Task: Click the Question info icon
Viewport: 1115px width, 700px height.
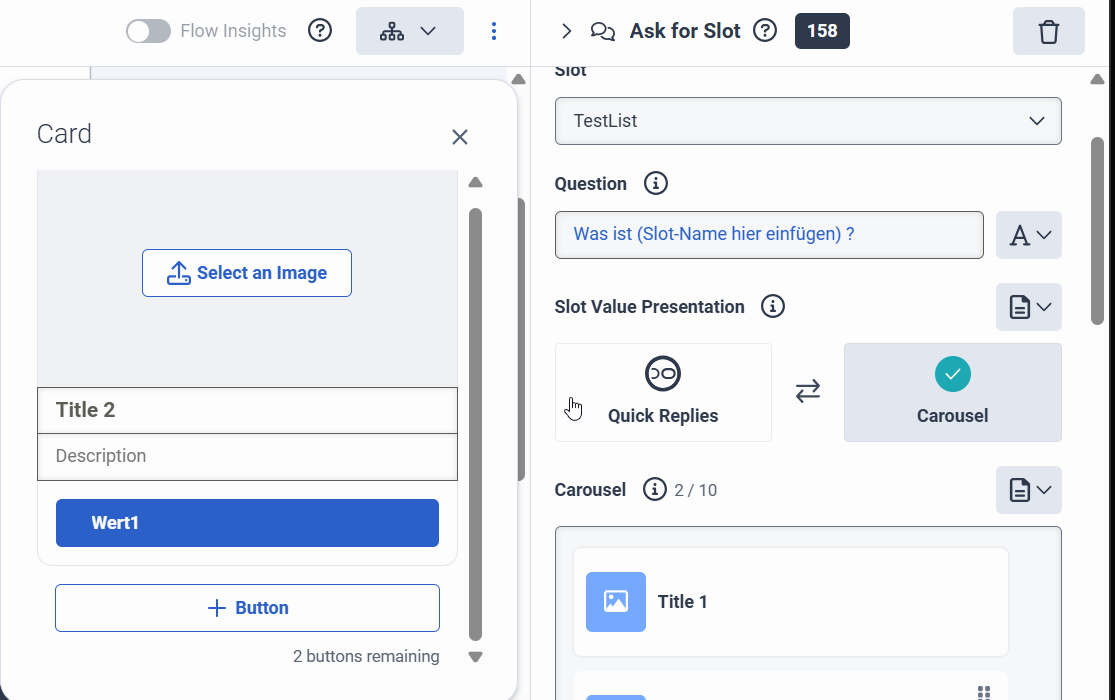Action: 656,184
